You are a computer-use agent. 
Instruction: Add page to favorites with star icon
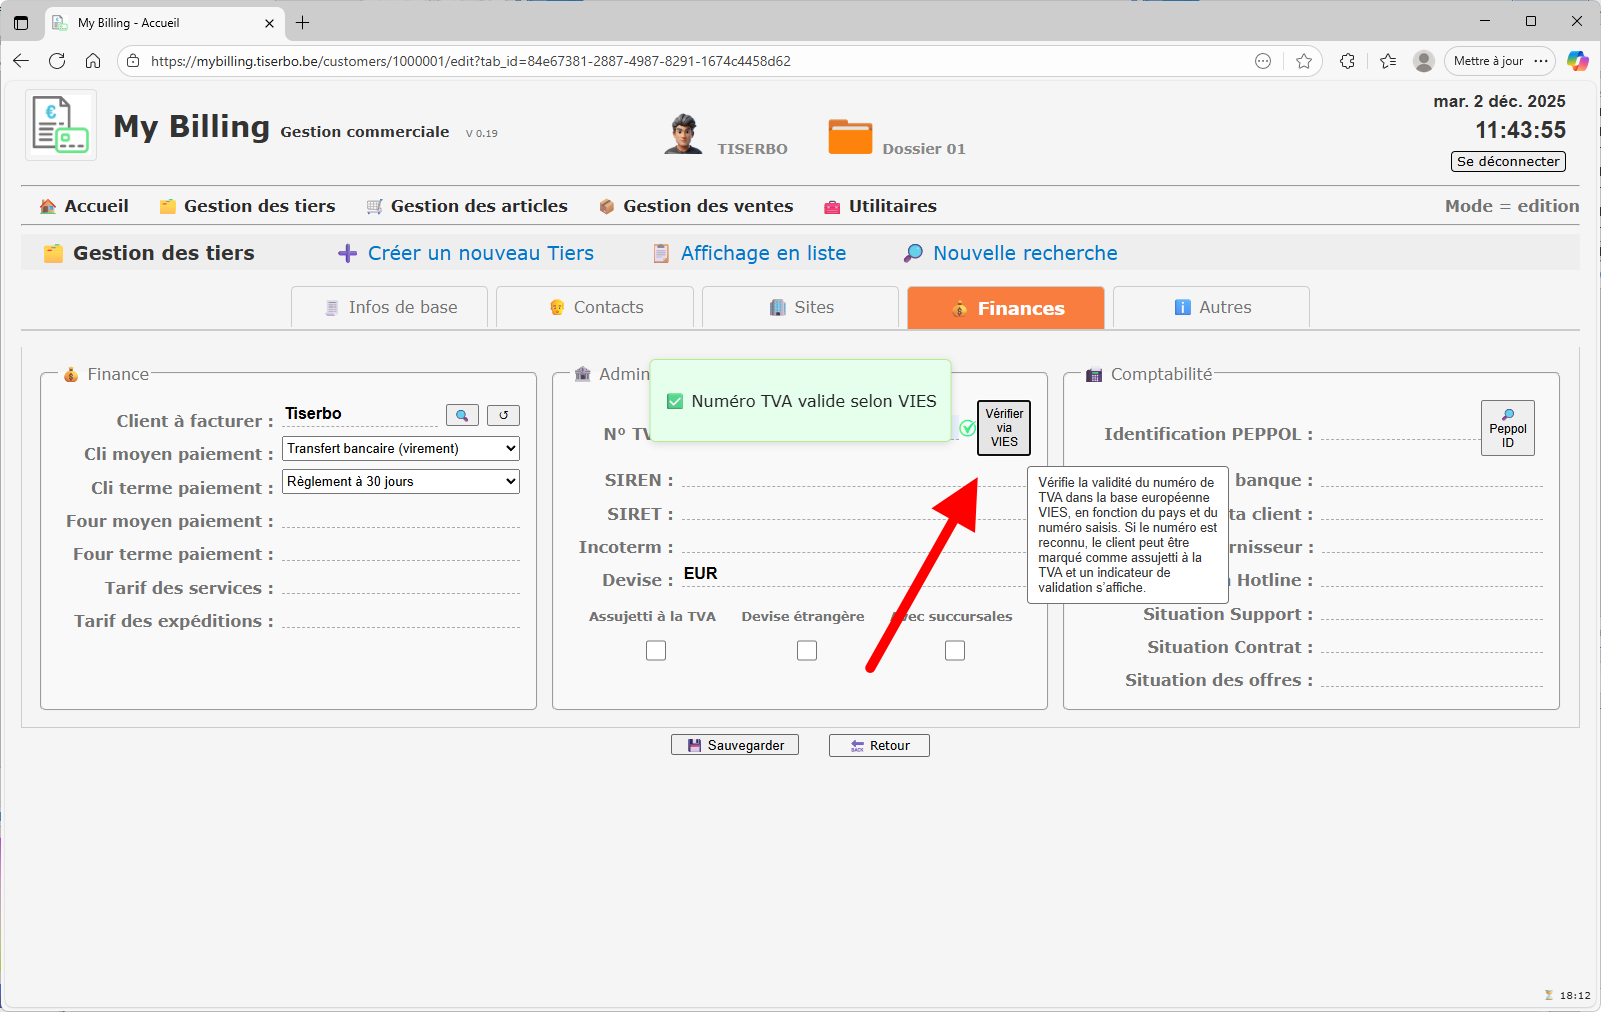[1303, 61]
